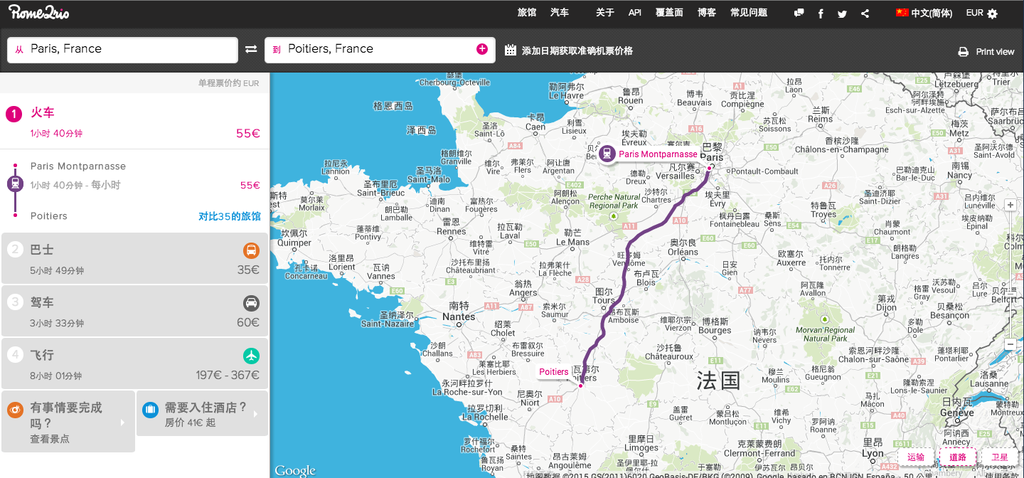The height and width of the screenshot is (478, 1024).
Task: Open API menu item
Action: (x=635, y=12)
